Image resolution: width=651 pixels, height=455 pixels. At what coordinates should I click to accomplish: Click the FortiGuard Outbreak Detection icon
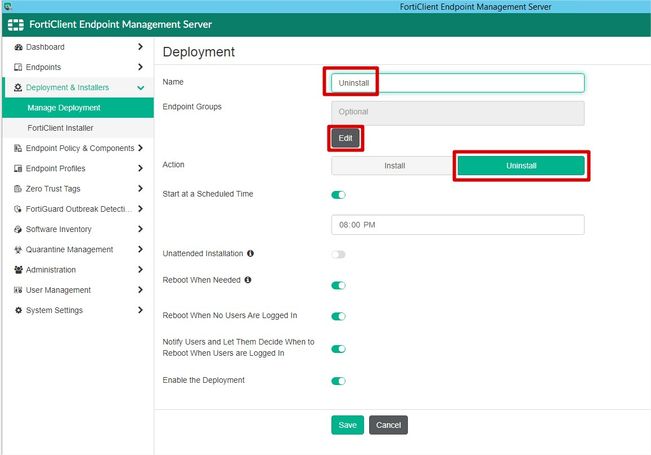tap(18, 209)
